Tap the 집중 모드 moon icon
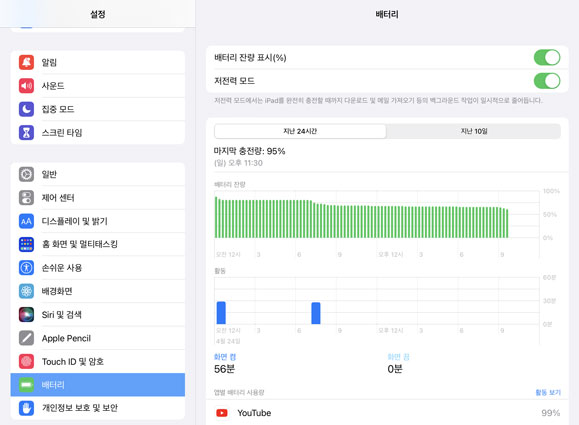The width and height of the screenshot is (579, 425). [x=26, y=109]
